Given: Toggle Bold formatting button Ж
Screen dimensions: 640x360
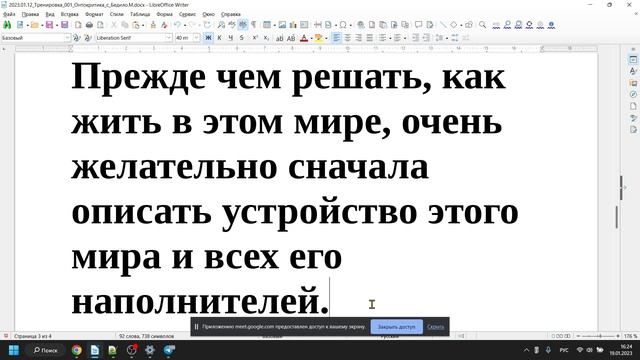Looking at the screenshot, I should (208, 38).
